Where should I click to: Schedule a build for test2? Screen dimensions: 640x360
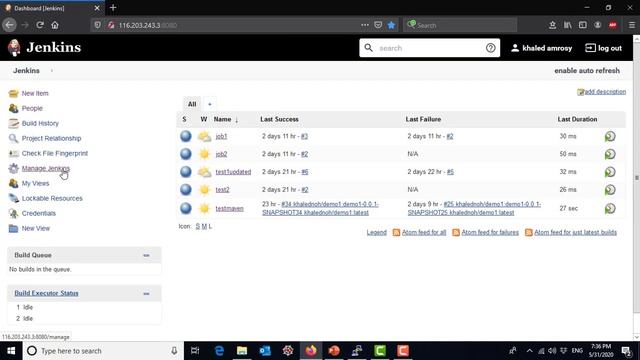610,190
